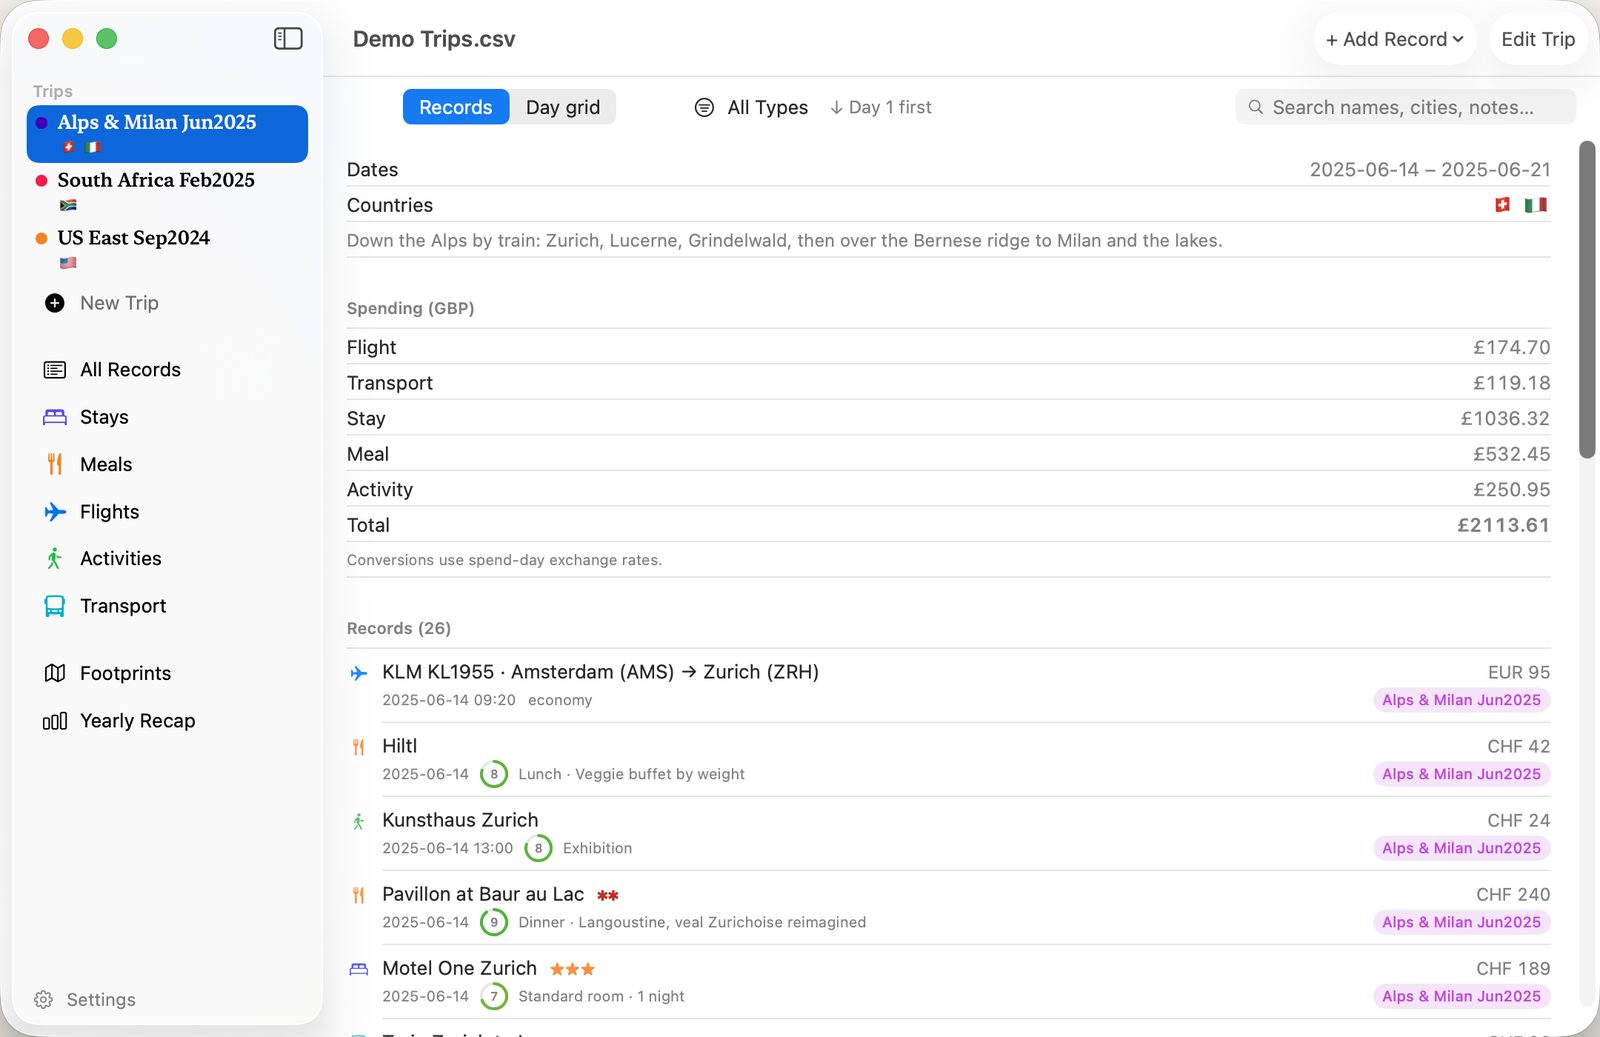This screenshot has width=1600, height=1037.
Task: Click the red color dot of South Africa trip
Action: [41, 181]
